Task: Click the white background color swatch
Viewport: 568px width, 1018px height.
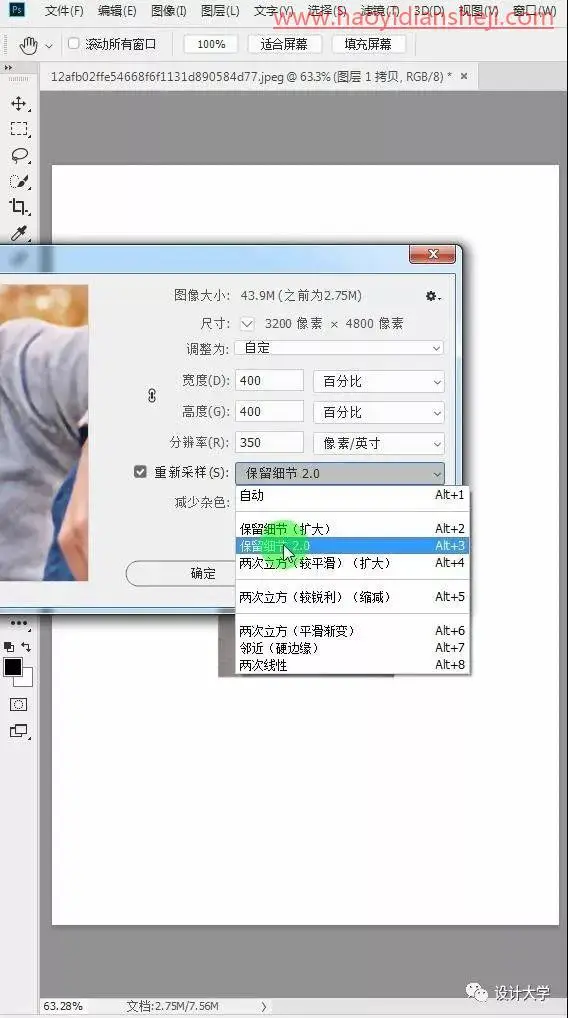Action: tap(26, 679)
